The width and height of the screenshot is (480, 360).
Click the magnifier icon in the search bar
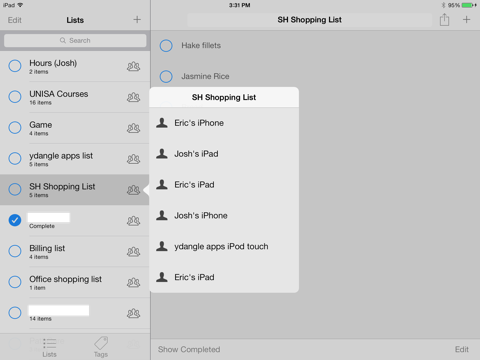click(63, 40)
